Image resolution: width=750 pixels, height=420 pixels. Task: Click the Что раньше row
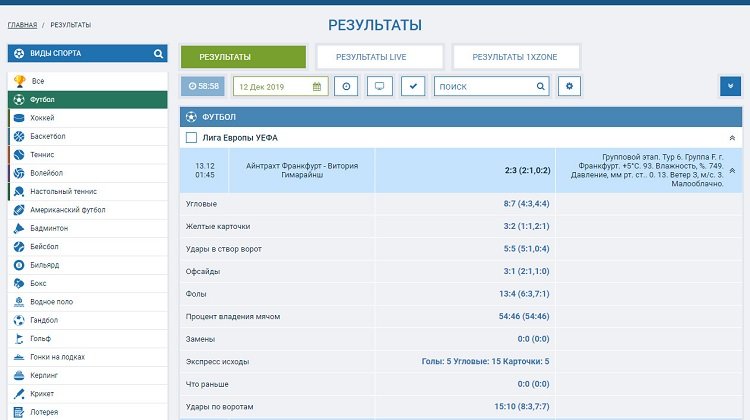pos(461,384)
